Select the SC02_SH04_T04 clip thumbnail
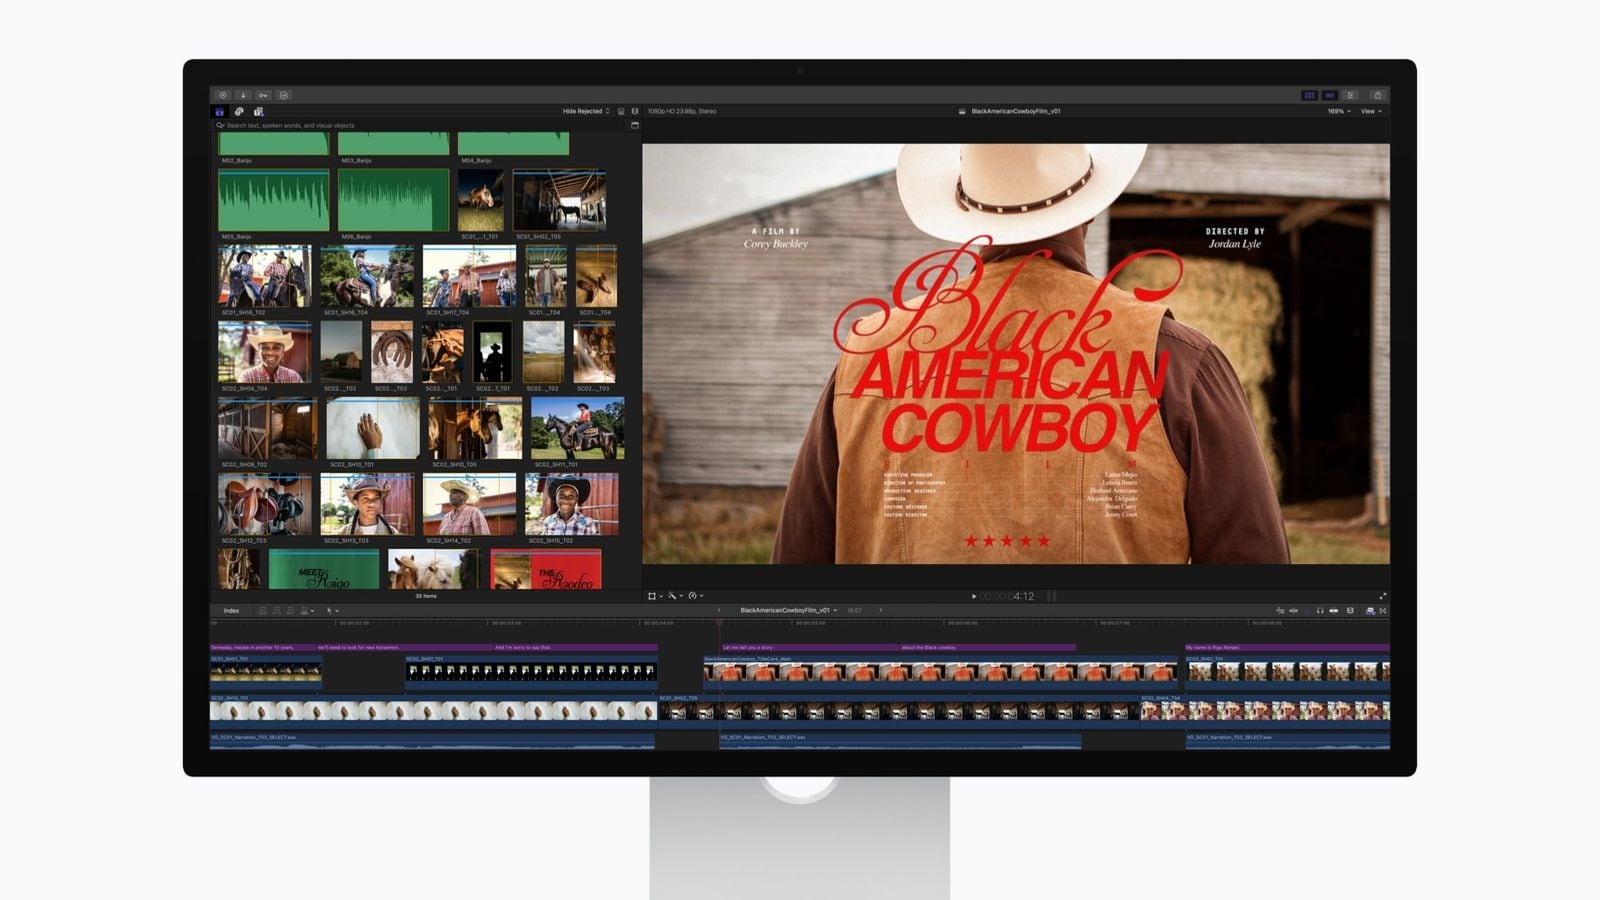 point(264,352)
